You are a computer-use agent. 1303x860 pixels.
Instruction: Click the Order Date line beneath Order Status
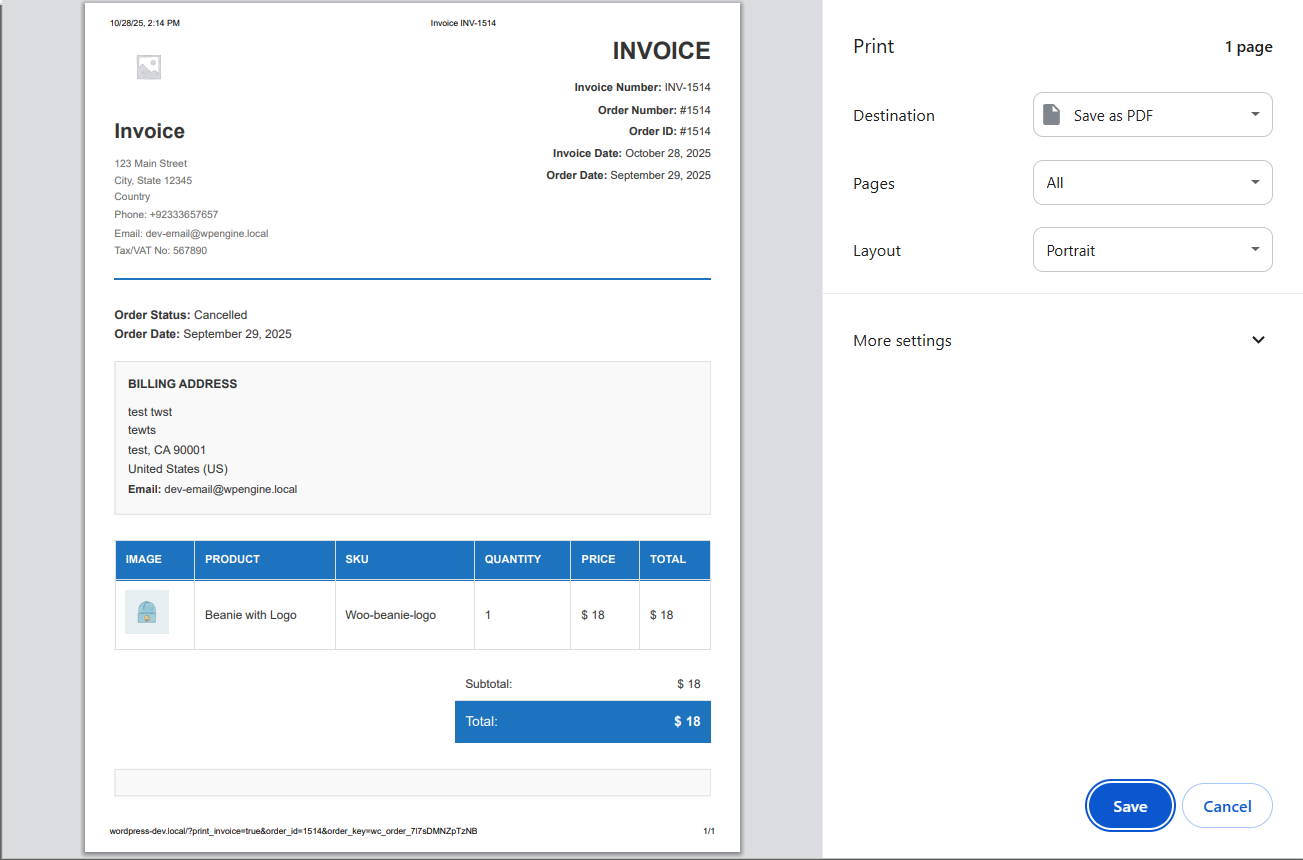tap(203, 334)
